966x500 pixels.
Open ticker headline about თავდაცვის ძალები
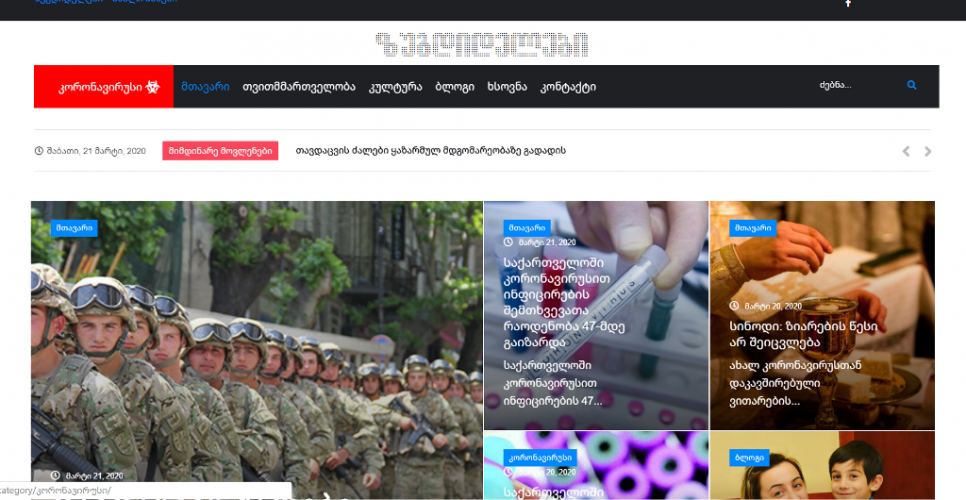click(431, 150)
